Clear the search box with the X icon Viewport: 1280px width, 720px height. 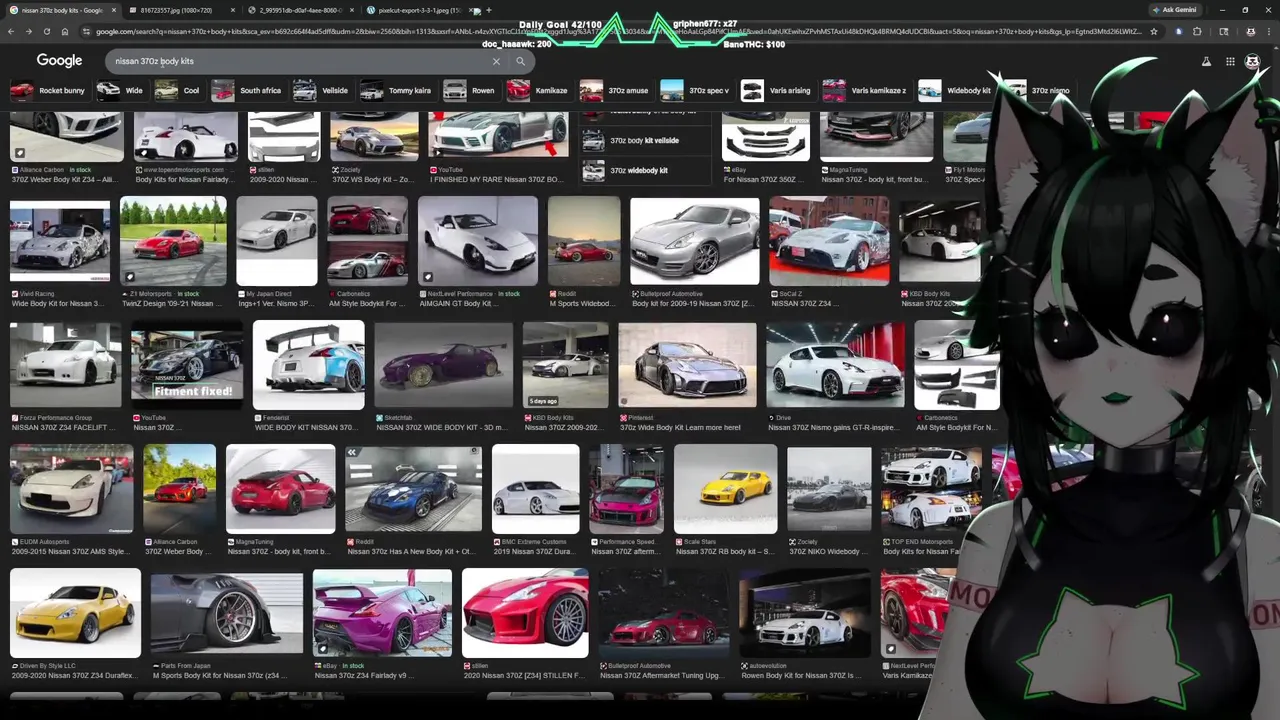496,61
